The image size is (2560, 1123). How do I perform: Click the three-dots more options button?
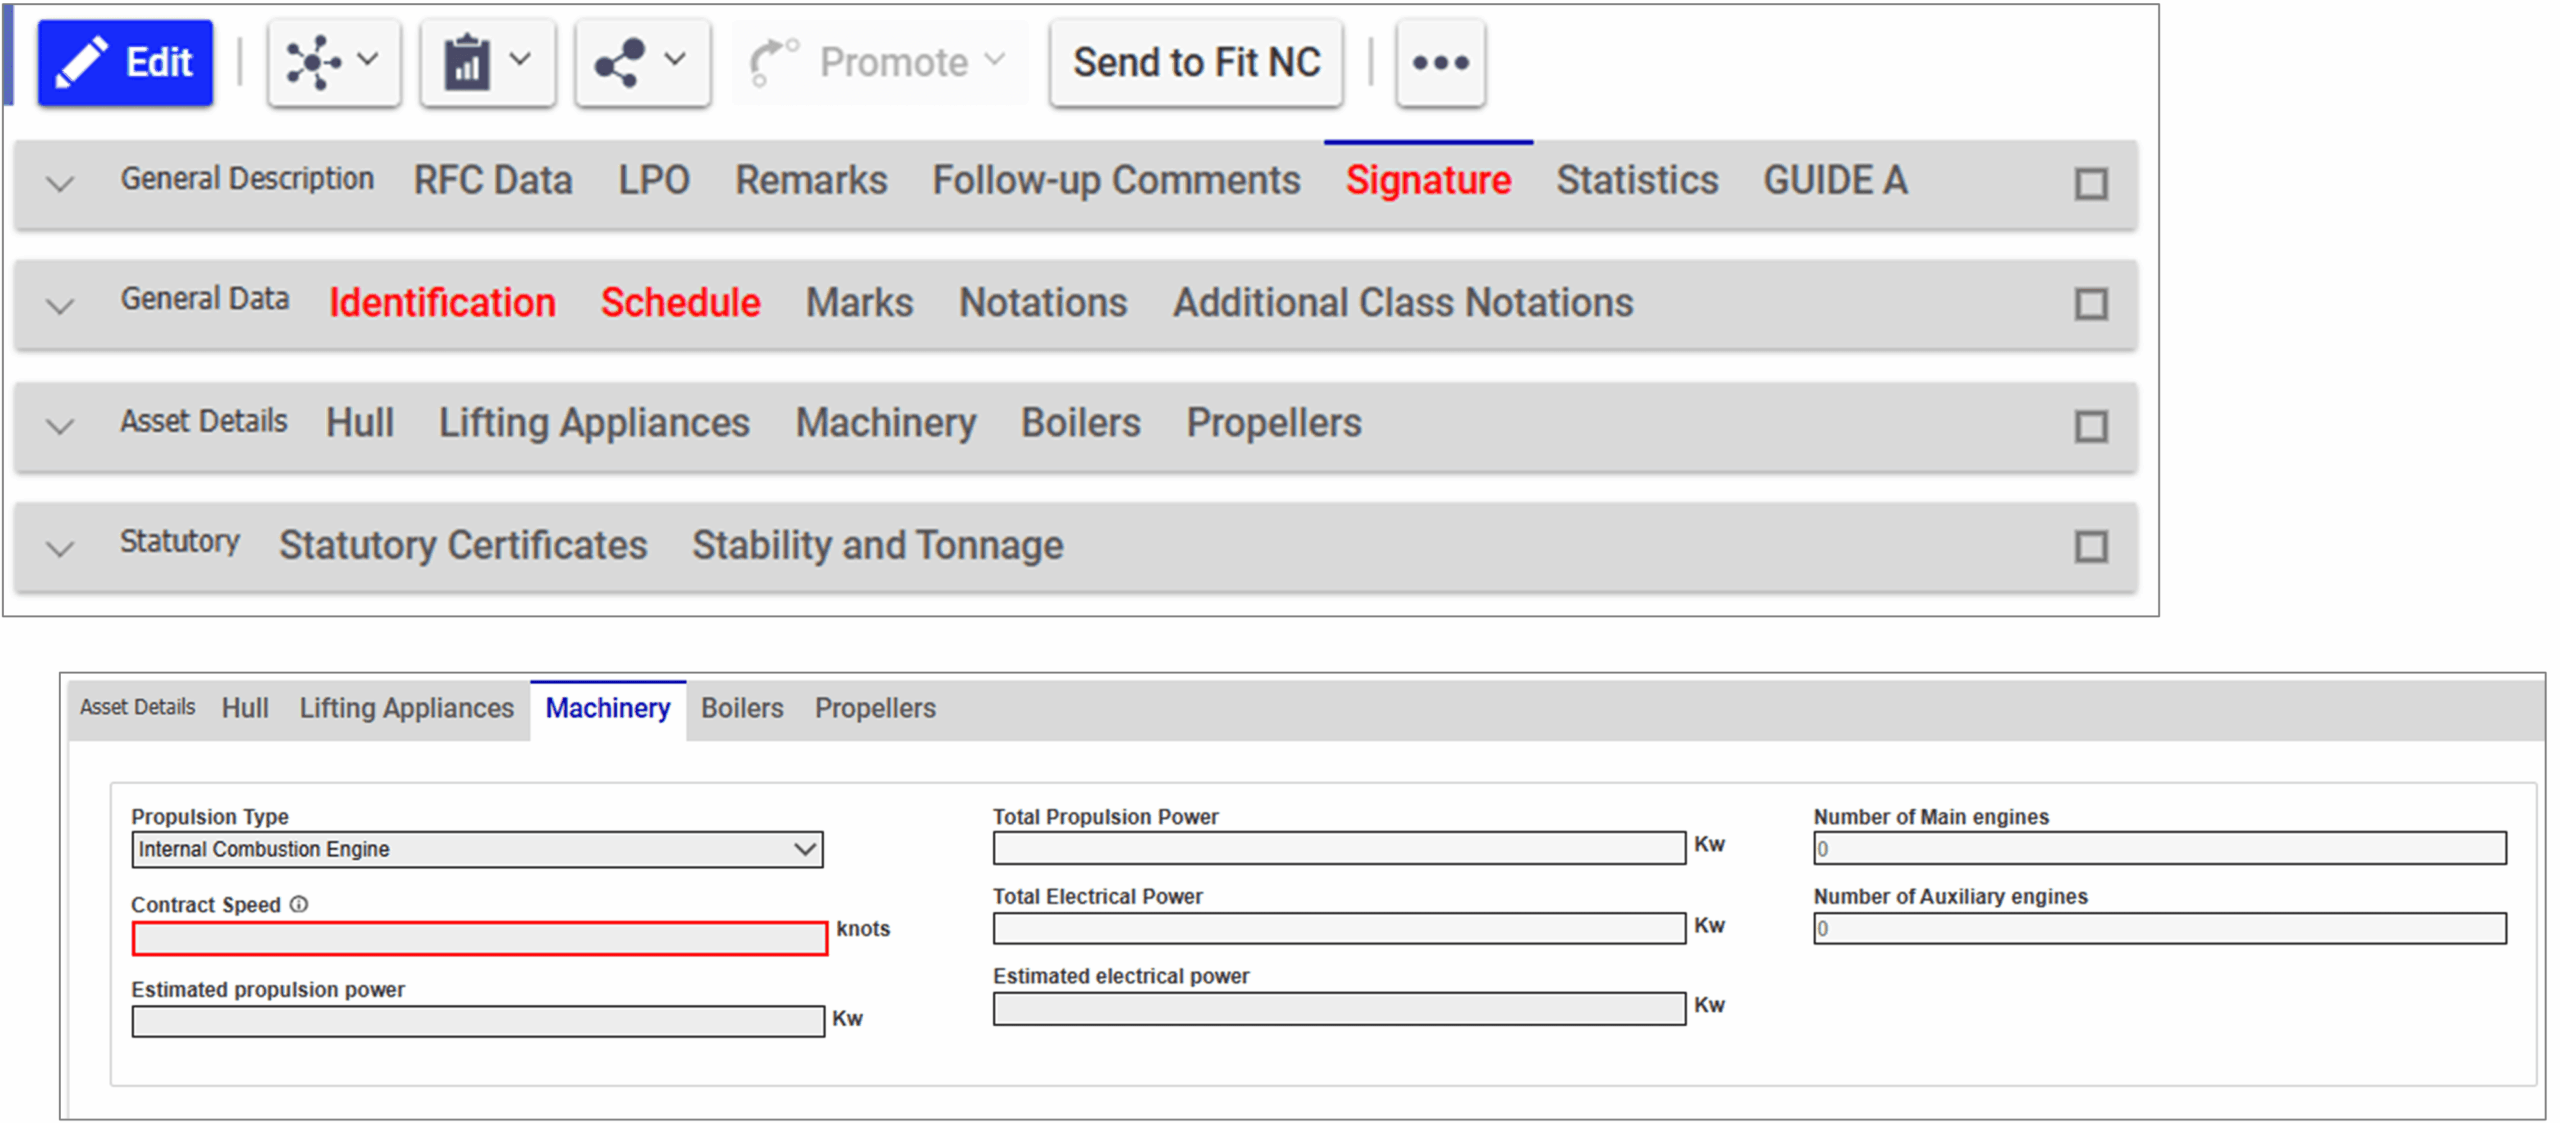(x=1440, y=62)
